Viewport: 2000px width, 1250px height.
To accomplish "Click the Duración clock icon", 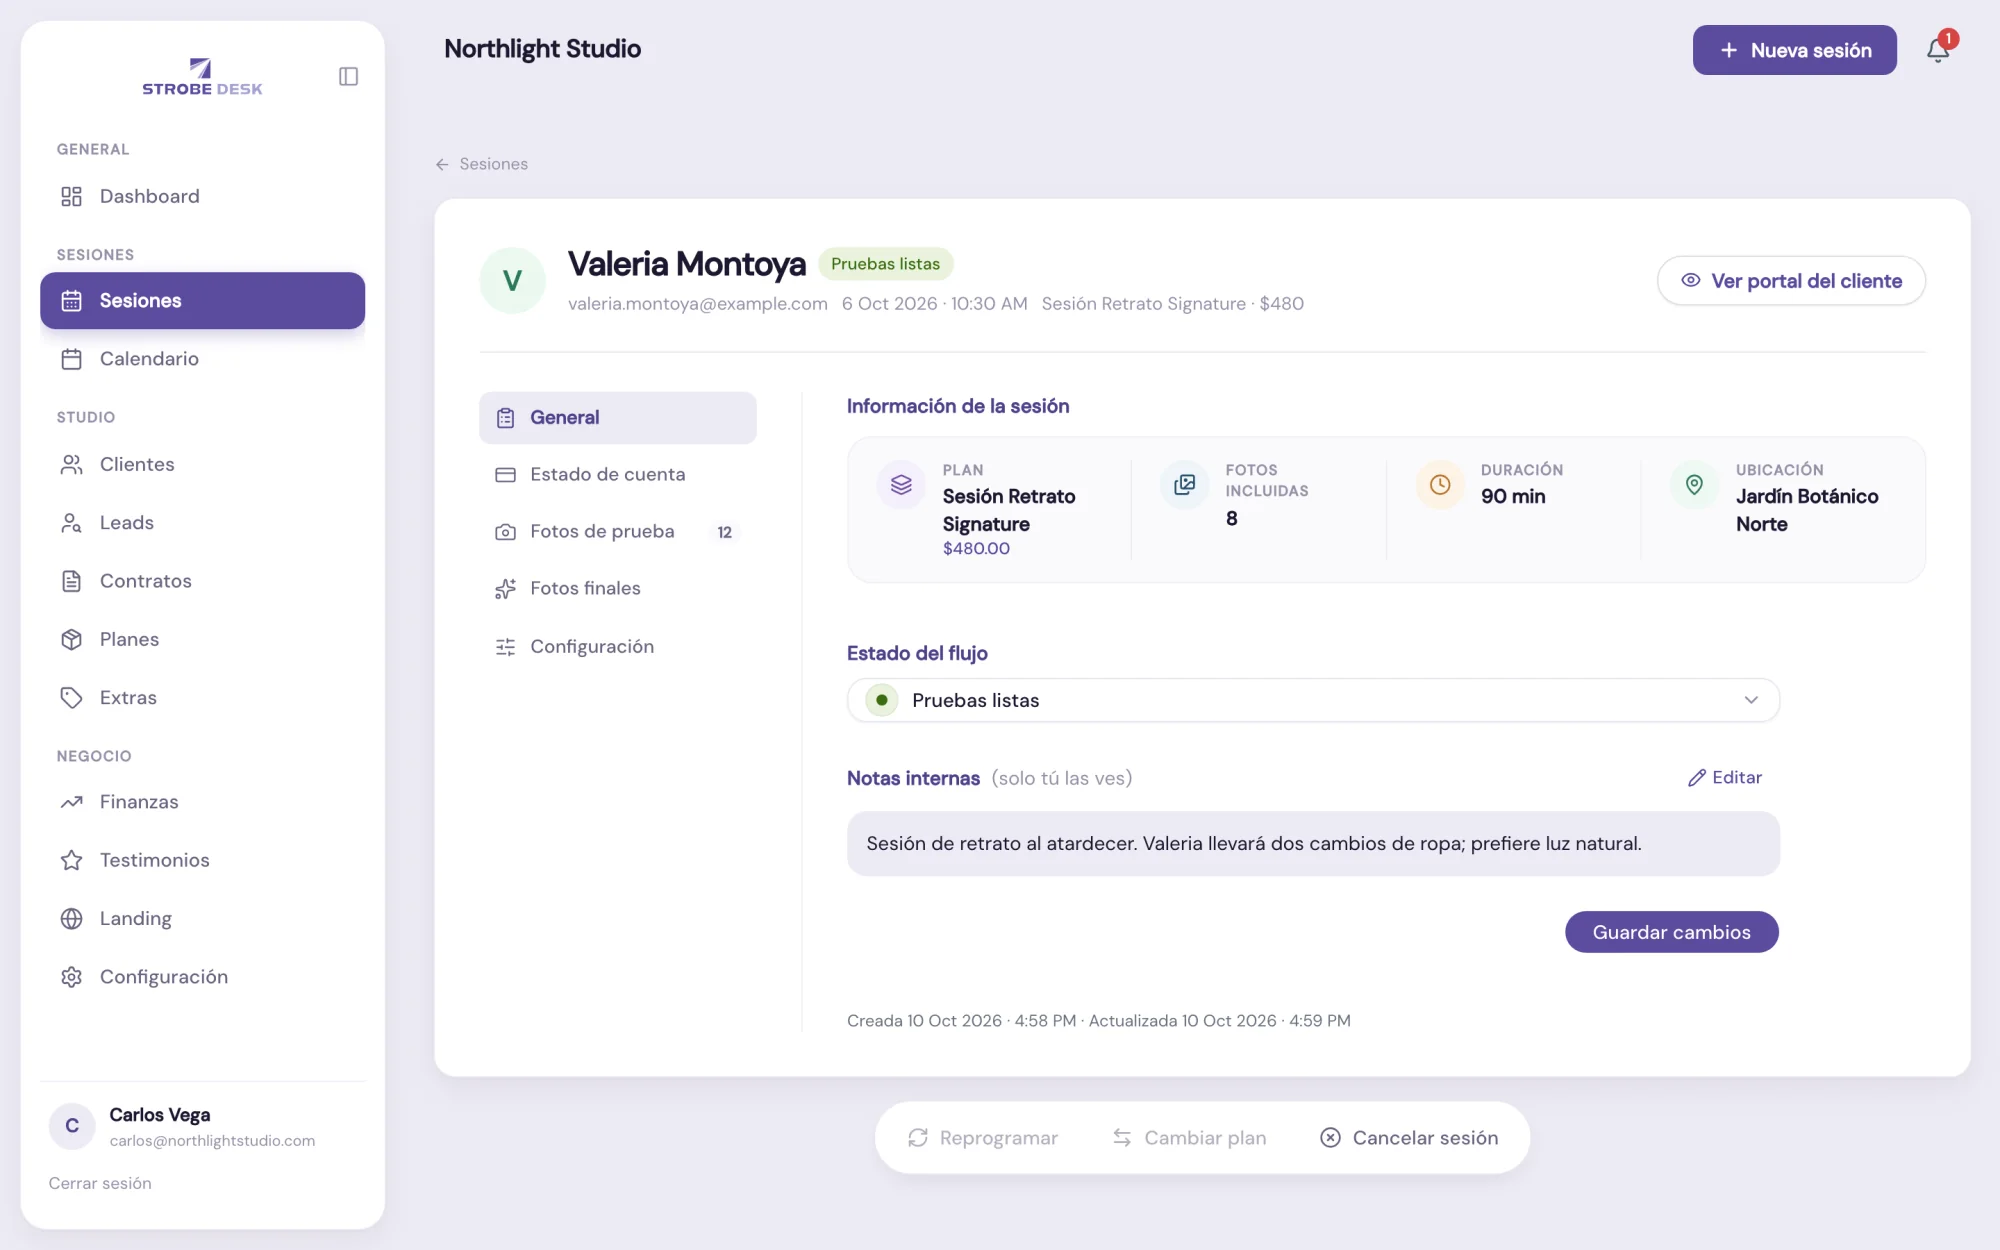I will coord(1440,484).
